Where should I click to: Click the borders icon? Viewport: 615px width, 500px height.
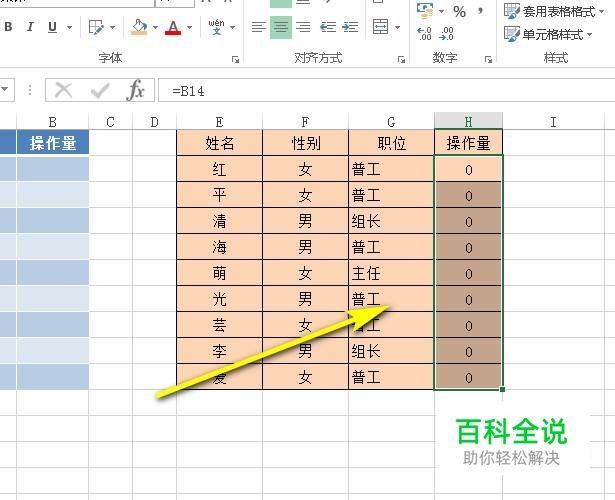pos(96,27)
